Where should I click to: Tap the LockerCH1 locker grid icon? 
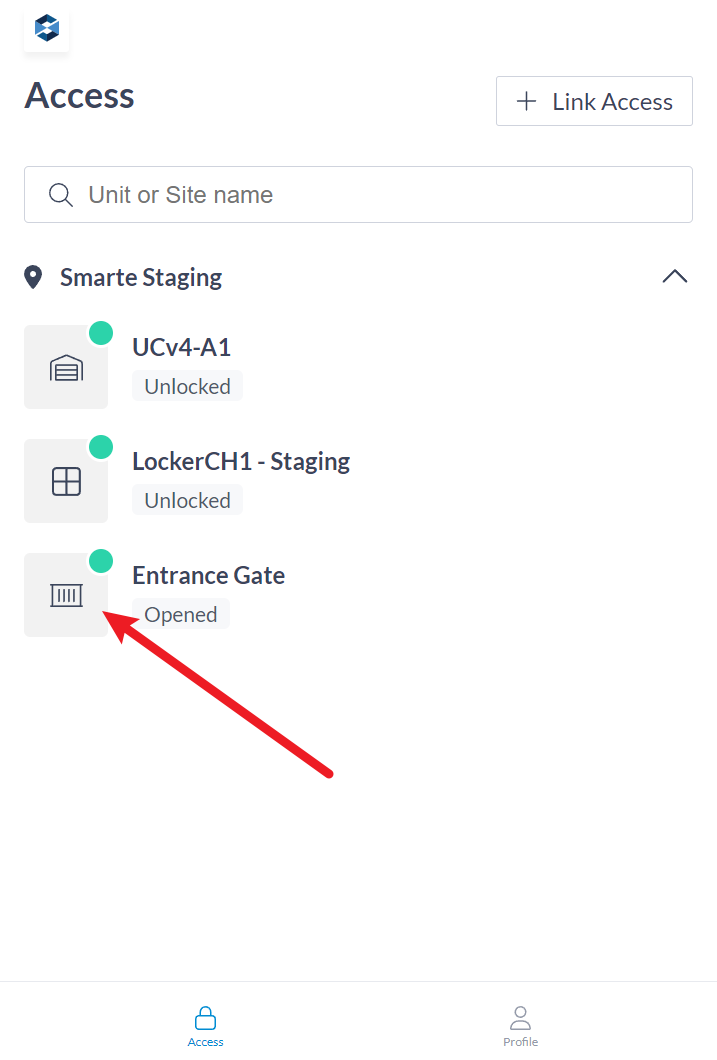tap(66, 482)
